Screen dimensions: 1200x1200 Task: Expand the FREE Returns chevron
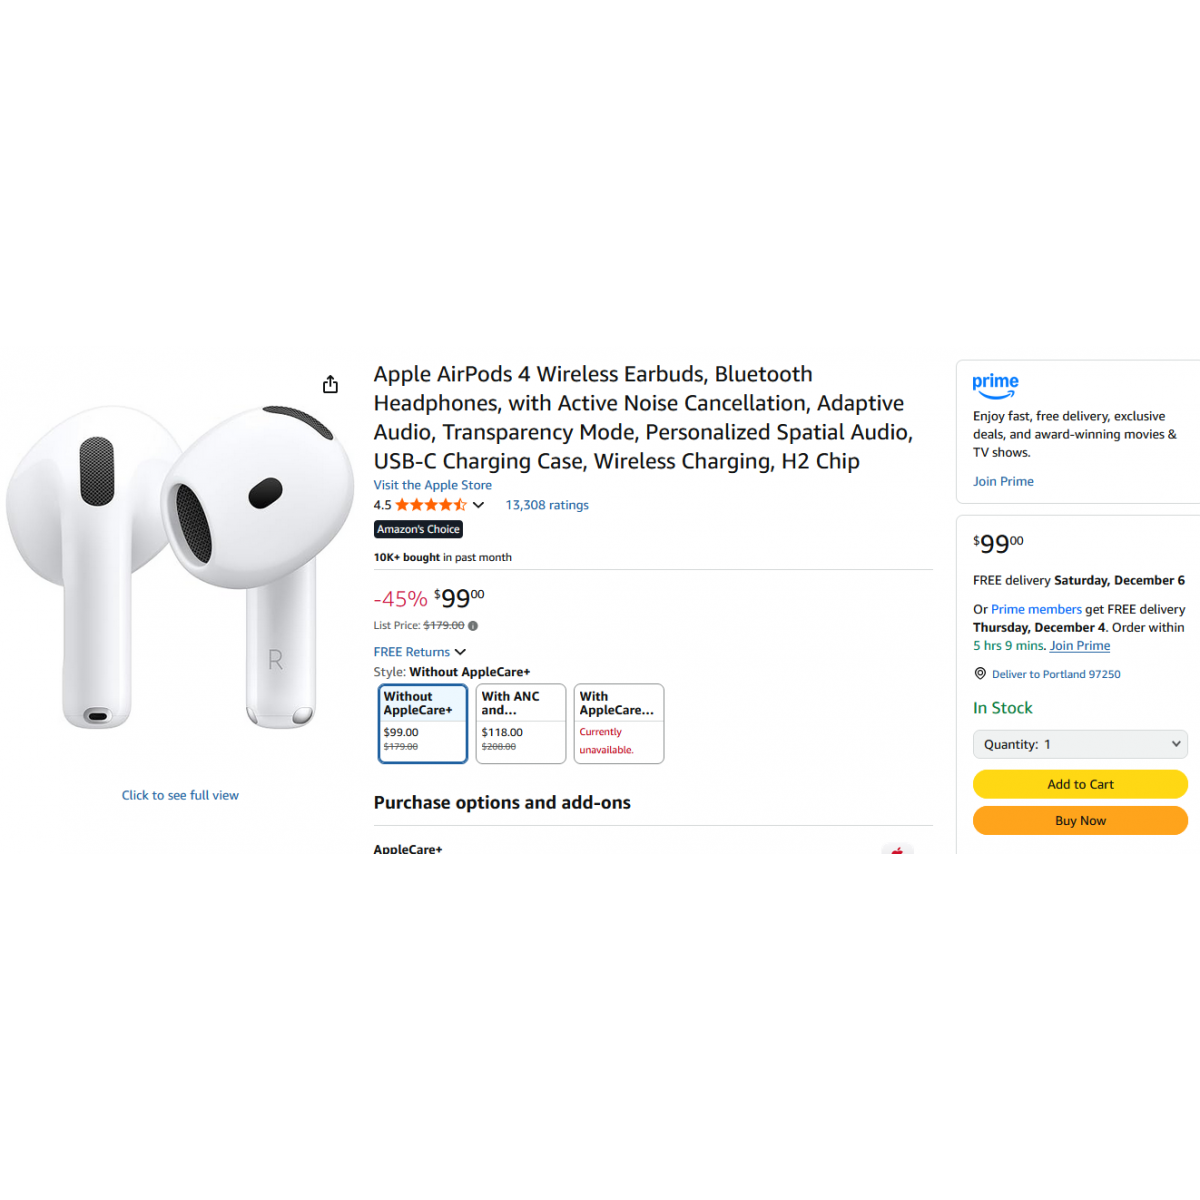coord(460,652)
